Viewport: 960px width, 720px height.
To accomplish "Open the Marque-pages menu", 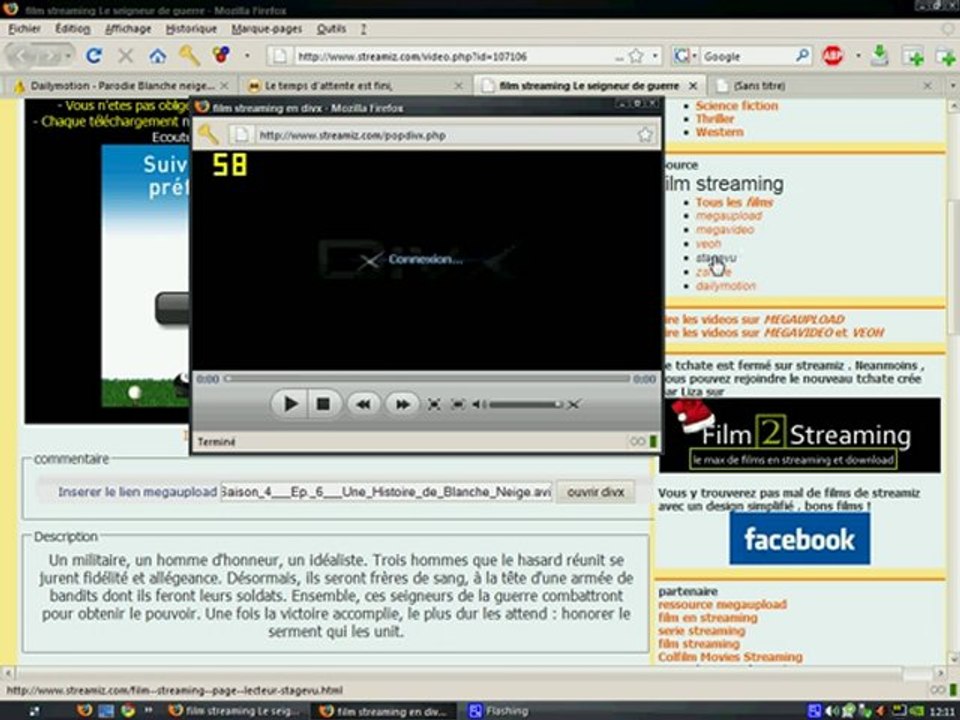I will click(266, 28).
